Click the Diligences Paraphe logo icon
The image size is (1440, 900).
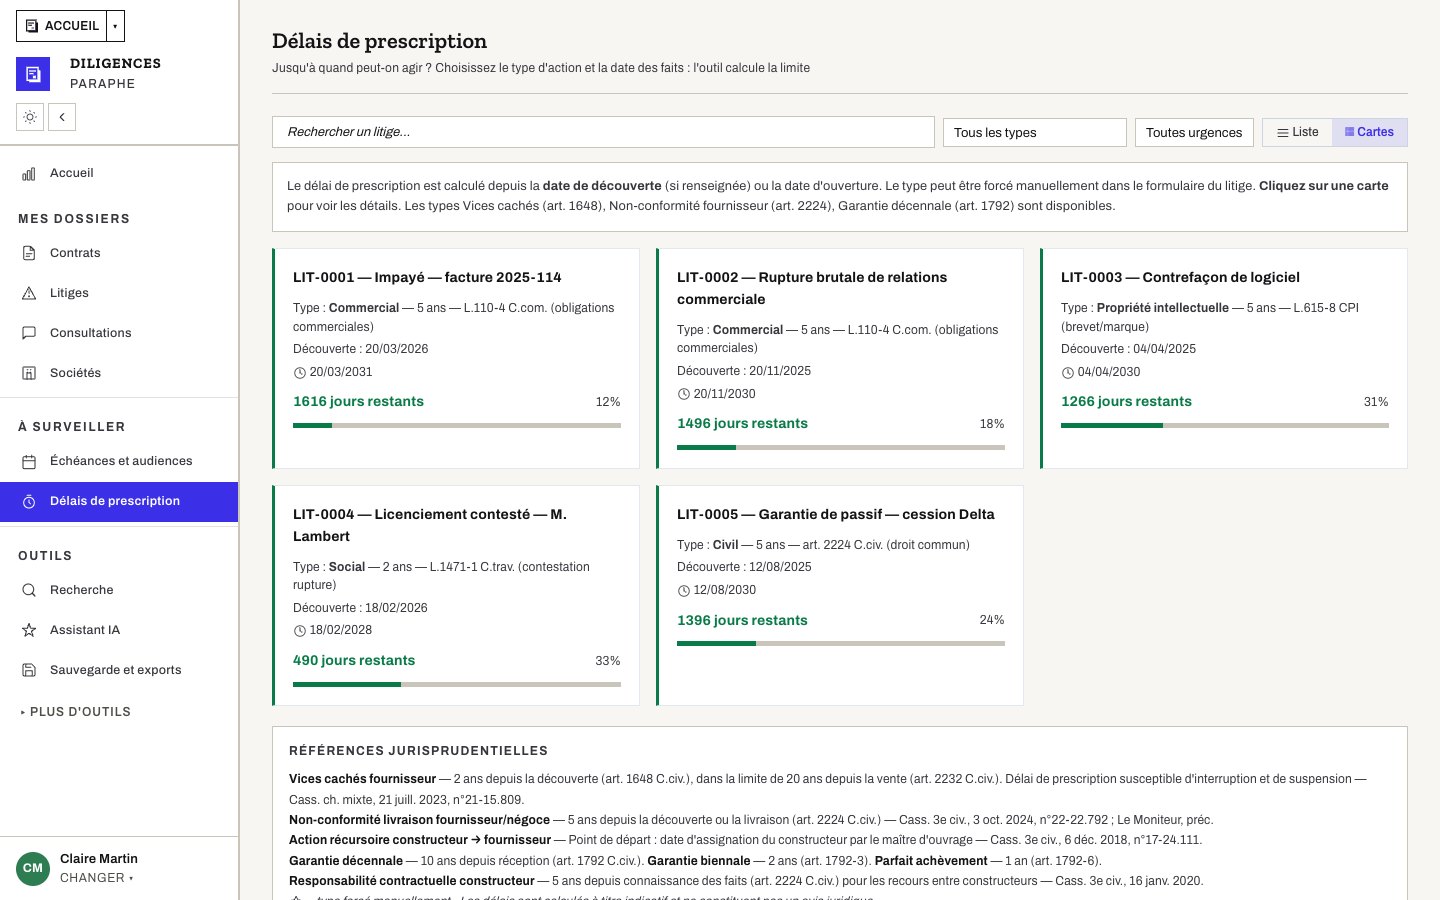[33, 74]
